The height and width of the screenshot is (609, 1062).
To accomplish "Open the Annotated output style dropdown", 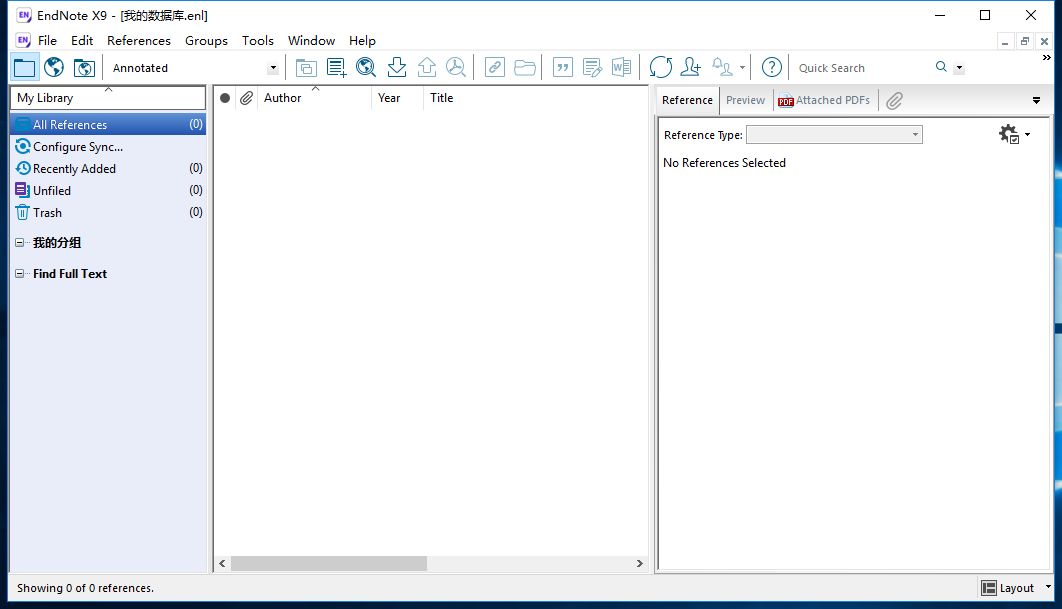I will [273, 68].
